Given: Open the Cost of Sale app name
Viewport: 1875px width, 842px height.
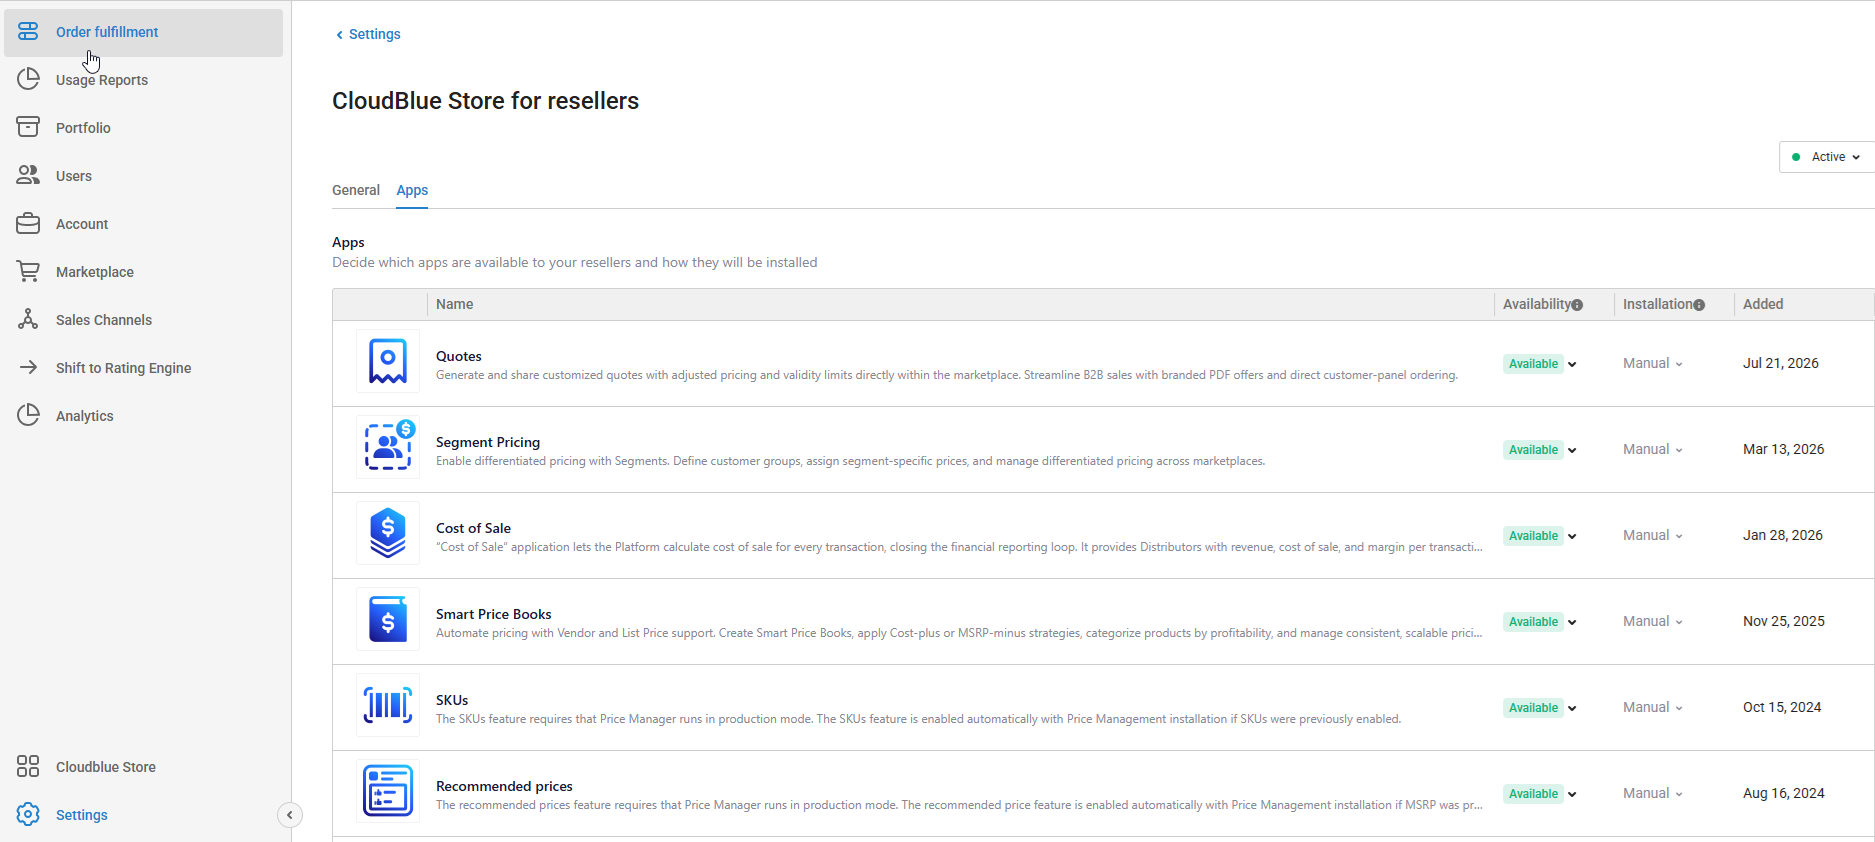Looking at the screenshot, I should (x=473, y=528).
